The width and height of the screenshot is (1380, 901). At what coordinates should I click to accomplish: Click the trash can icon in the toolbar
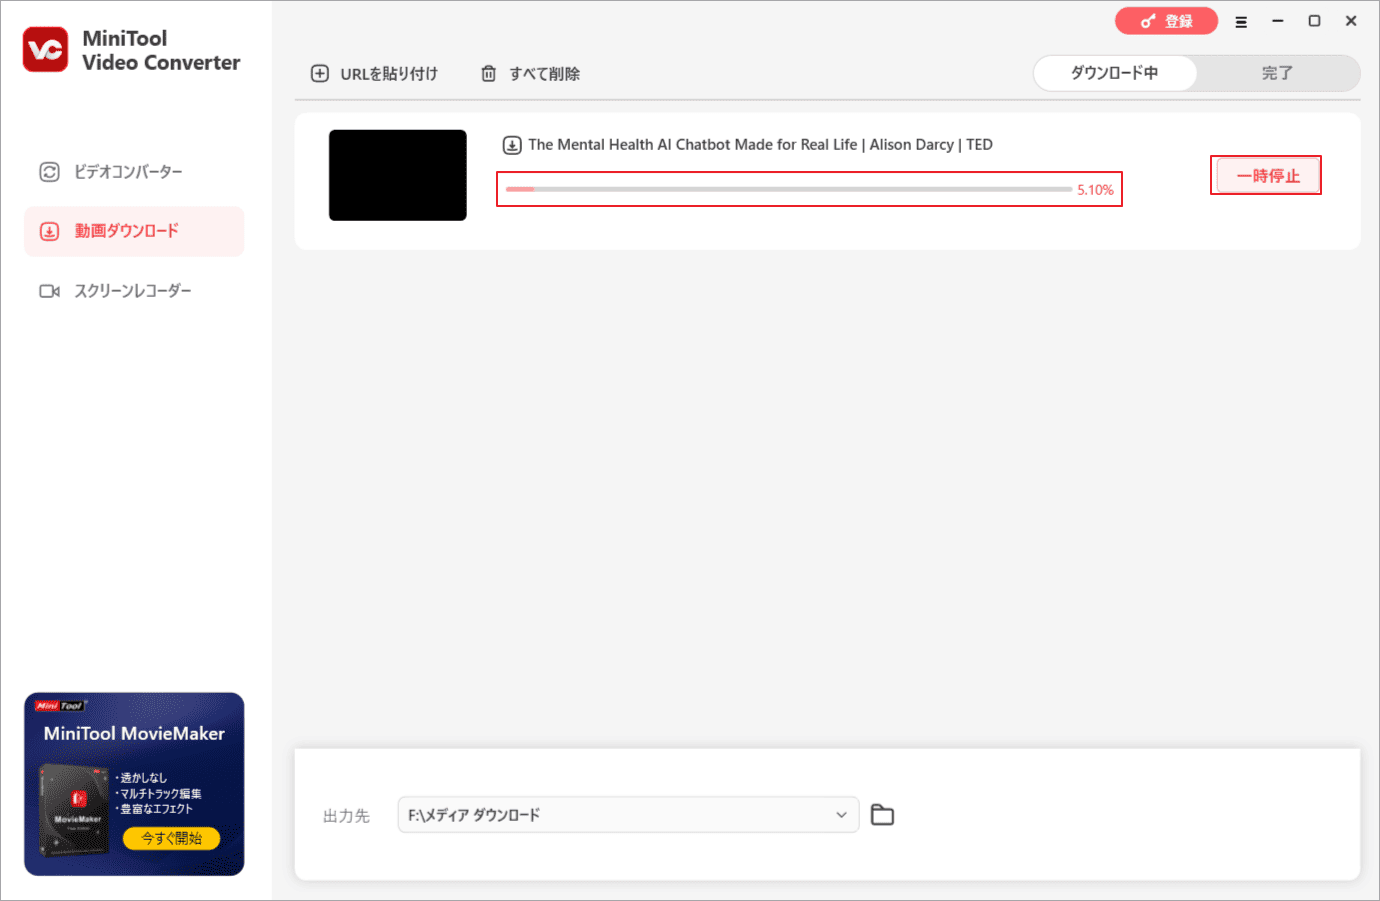click(488, 73)
